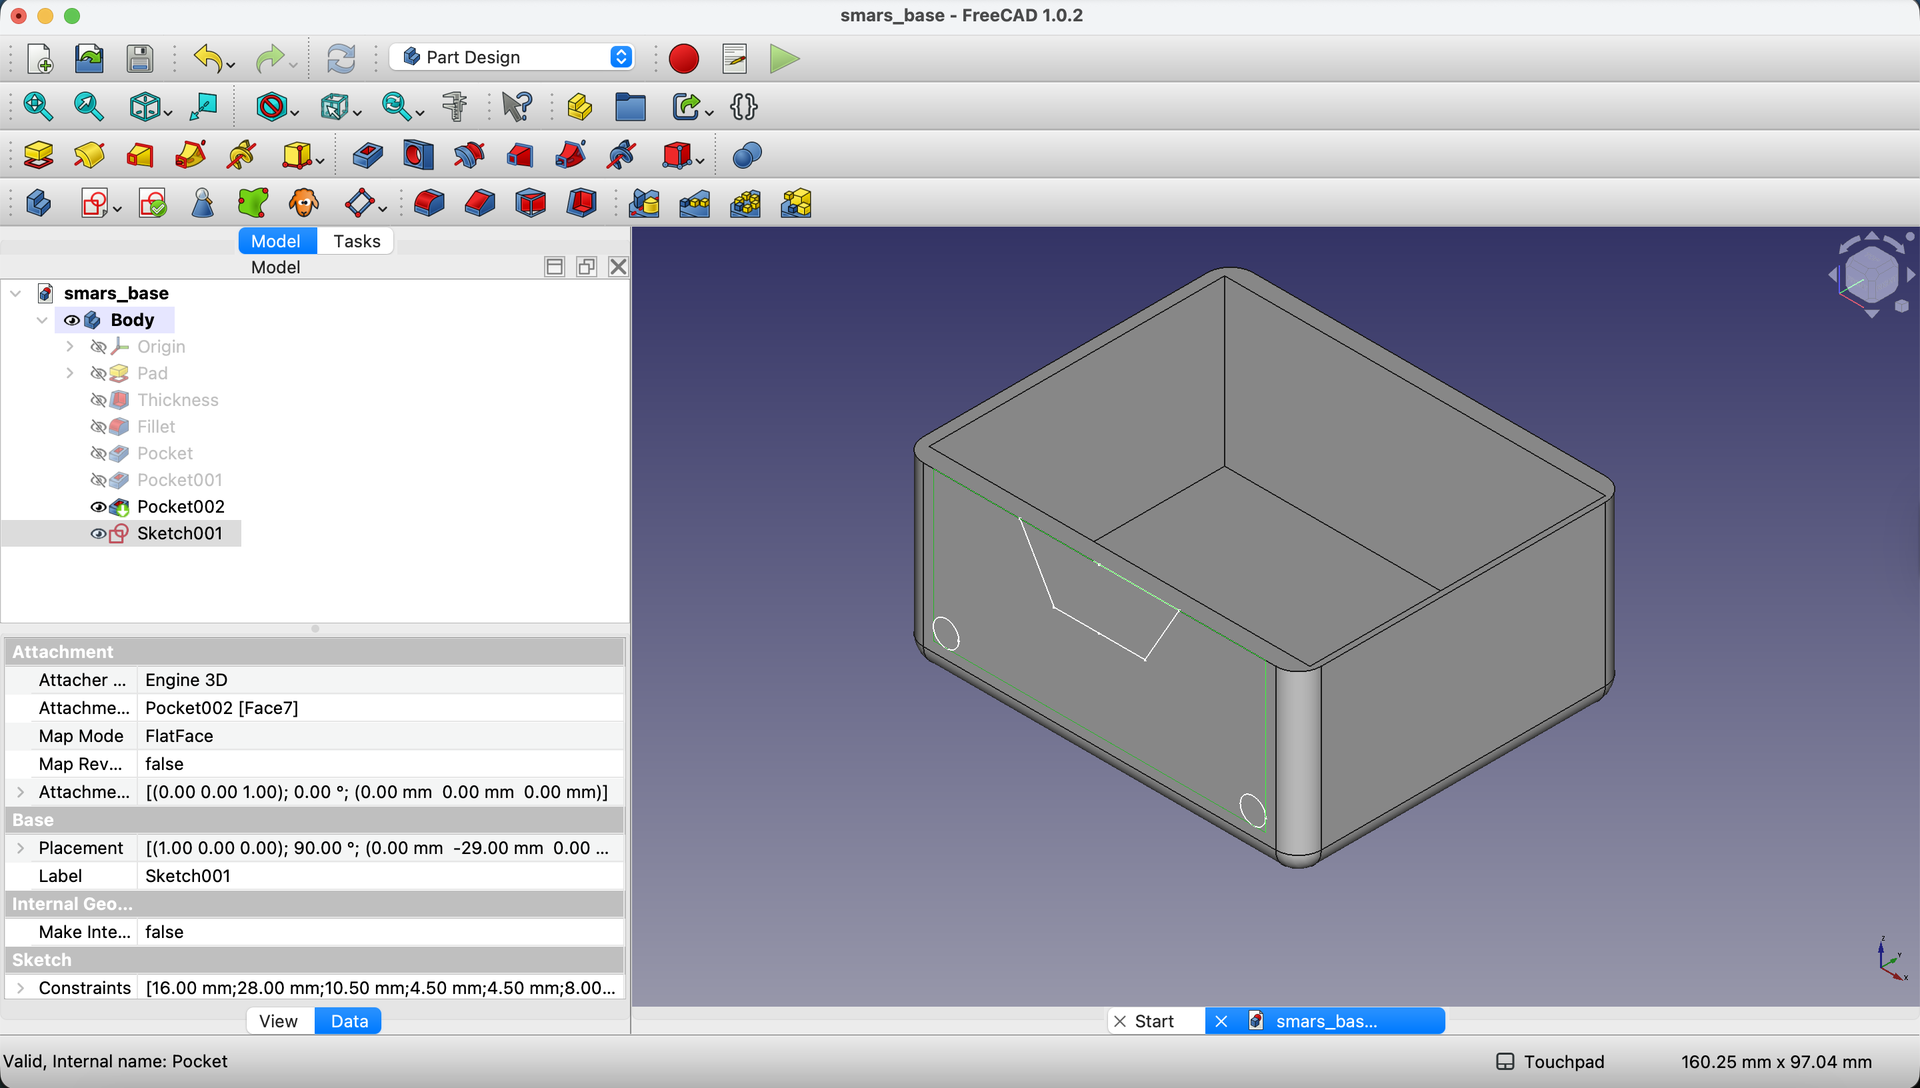1920x1088 pixels.
Task: Click the Boolean operation icon
Action: [x=747, y=155]
